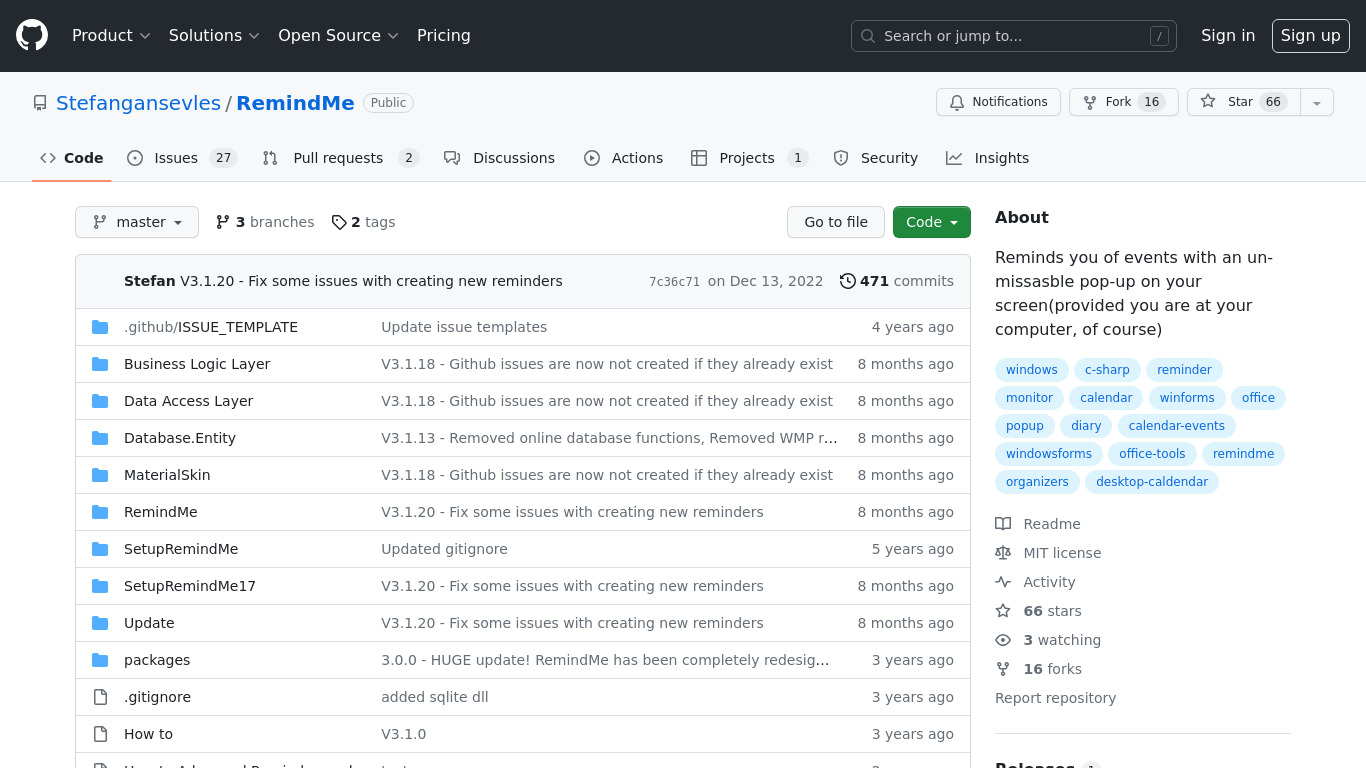The width and height of the screenshot is (1366, 768).
Task: Switch to Pull requests tab
Action: coord(340,158)
